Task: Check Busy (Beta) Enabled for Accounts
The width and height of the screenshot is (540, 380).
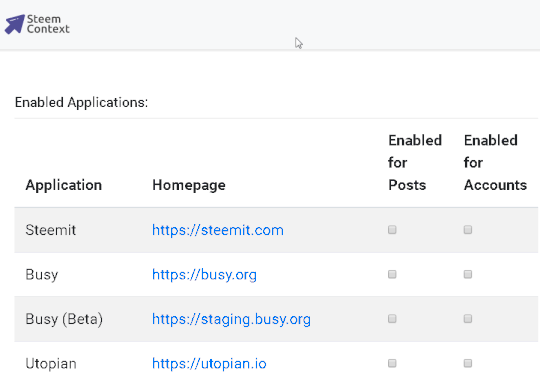Action: click(468, 319)
